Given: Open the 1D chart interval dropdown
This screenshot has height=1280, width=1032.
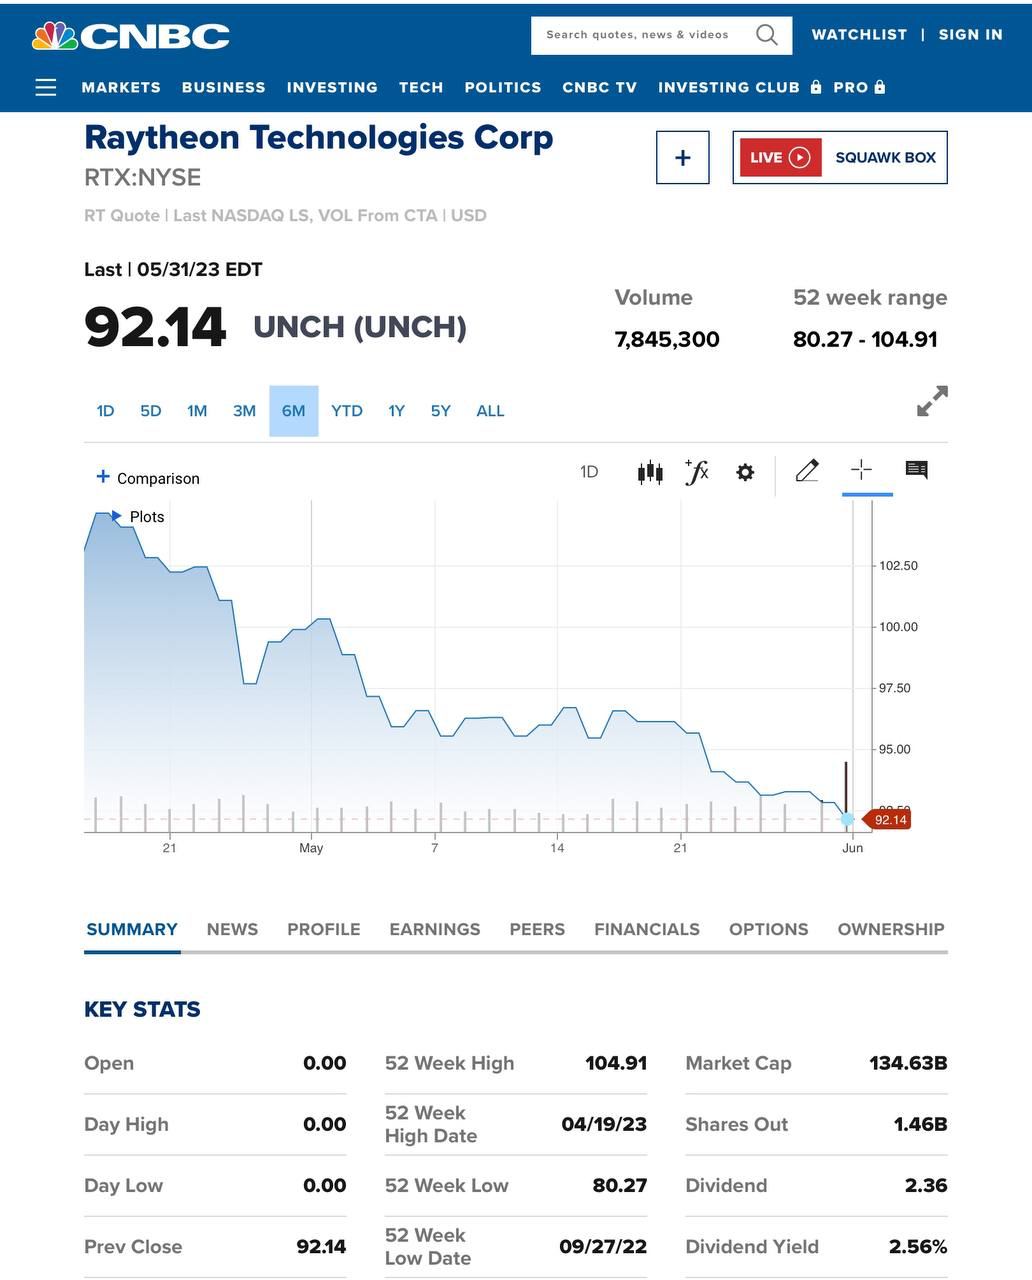Looking at the screenshot, I should point(589,472).
